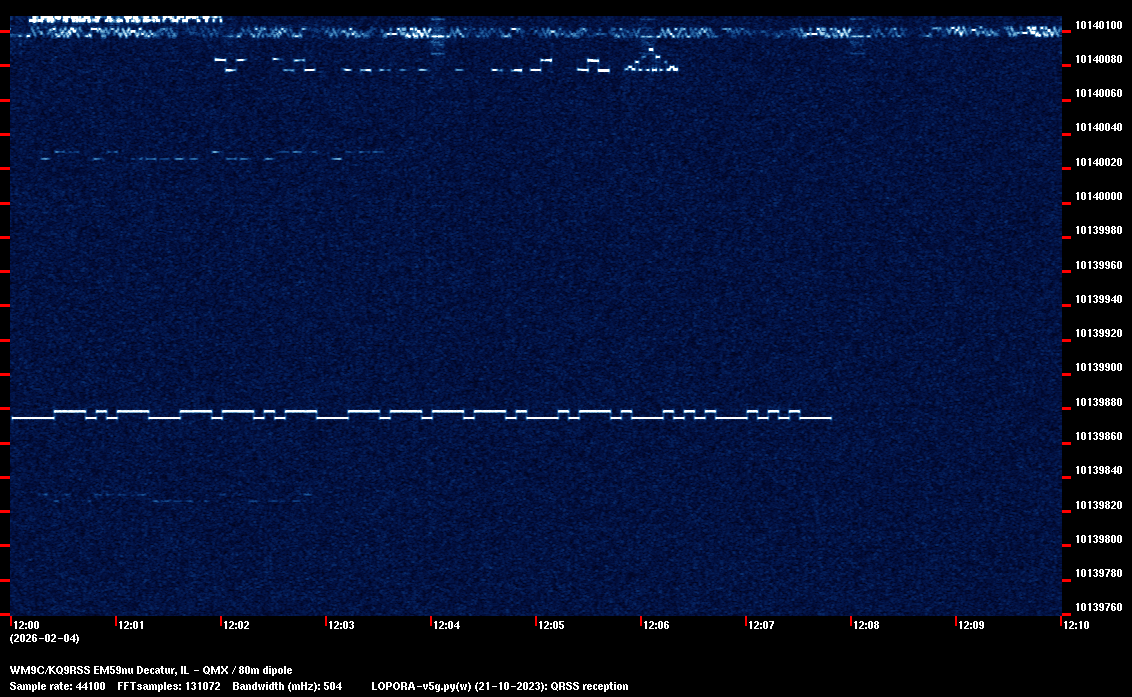Select the 10139880 frequency scale label
The image size is (1132, 697).
click(1099, 402)
